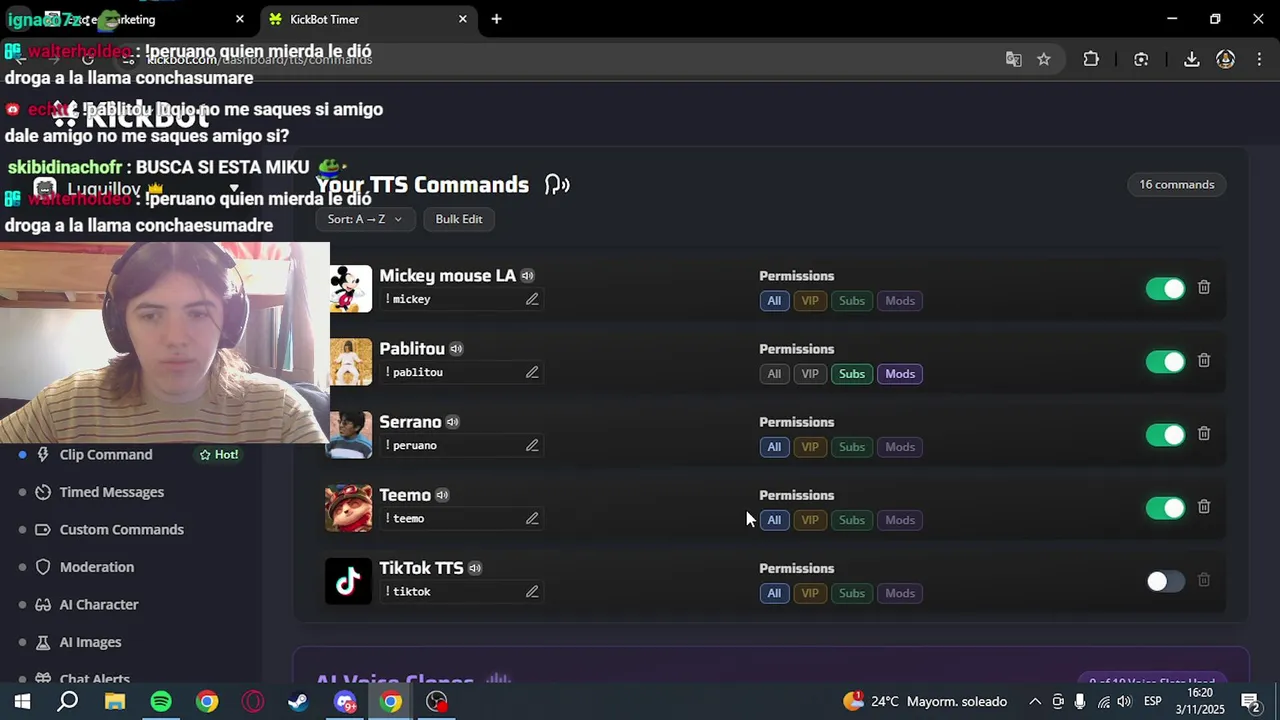This screenshot has height=720, width=1280.
Task: Enable the TikTok TTS command toggle
Action: pyautogui.click(x=1165, y=581)
